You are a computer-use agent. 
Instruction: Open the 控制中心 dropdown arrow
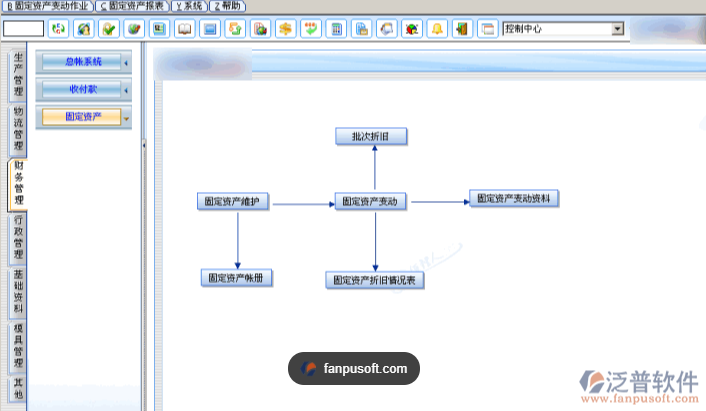618,29
